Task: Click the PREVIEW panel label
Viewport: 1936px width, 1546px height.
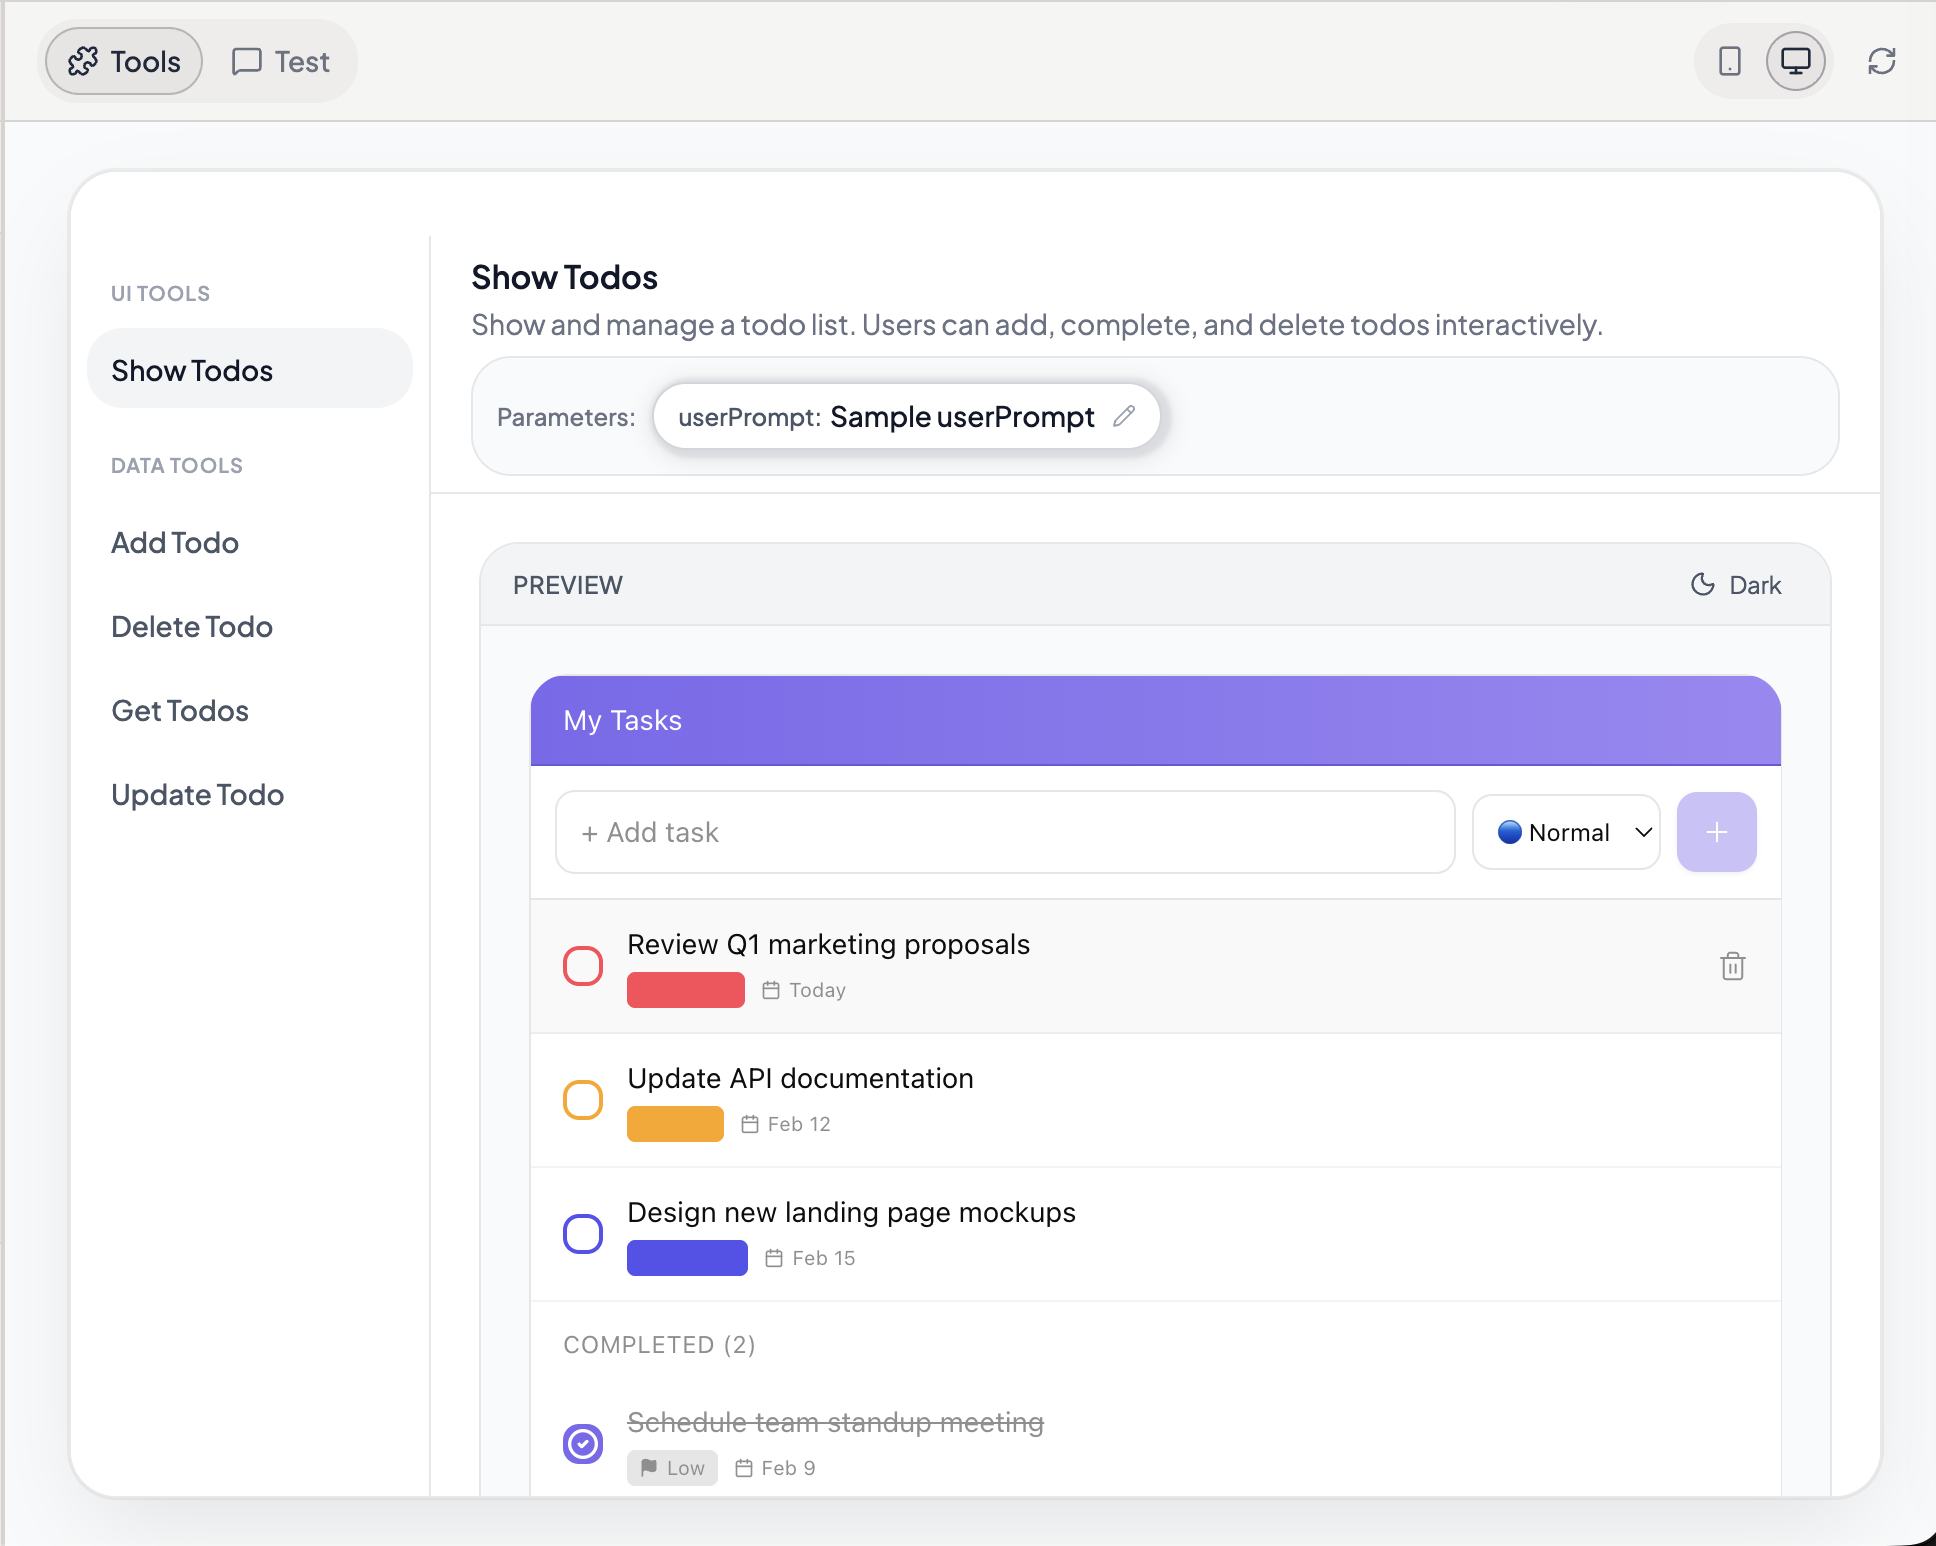Action: coord(567,585)
